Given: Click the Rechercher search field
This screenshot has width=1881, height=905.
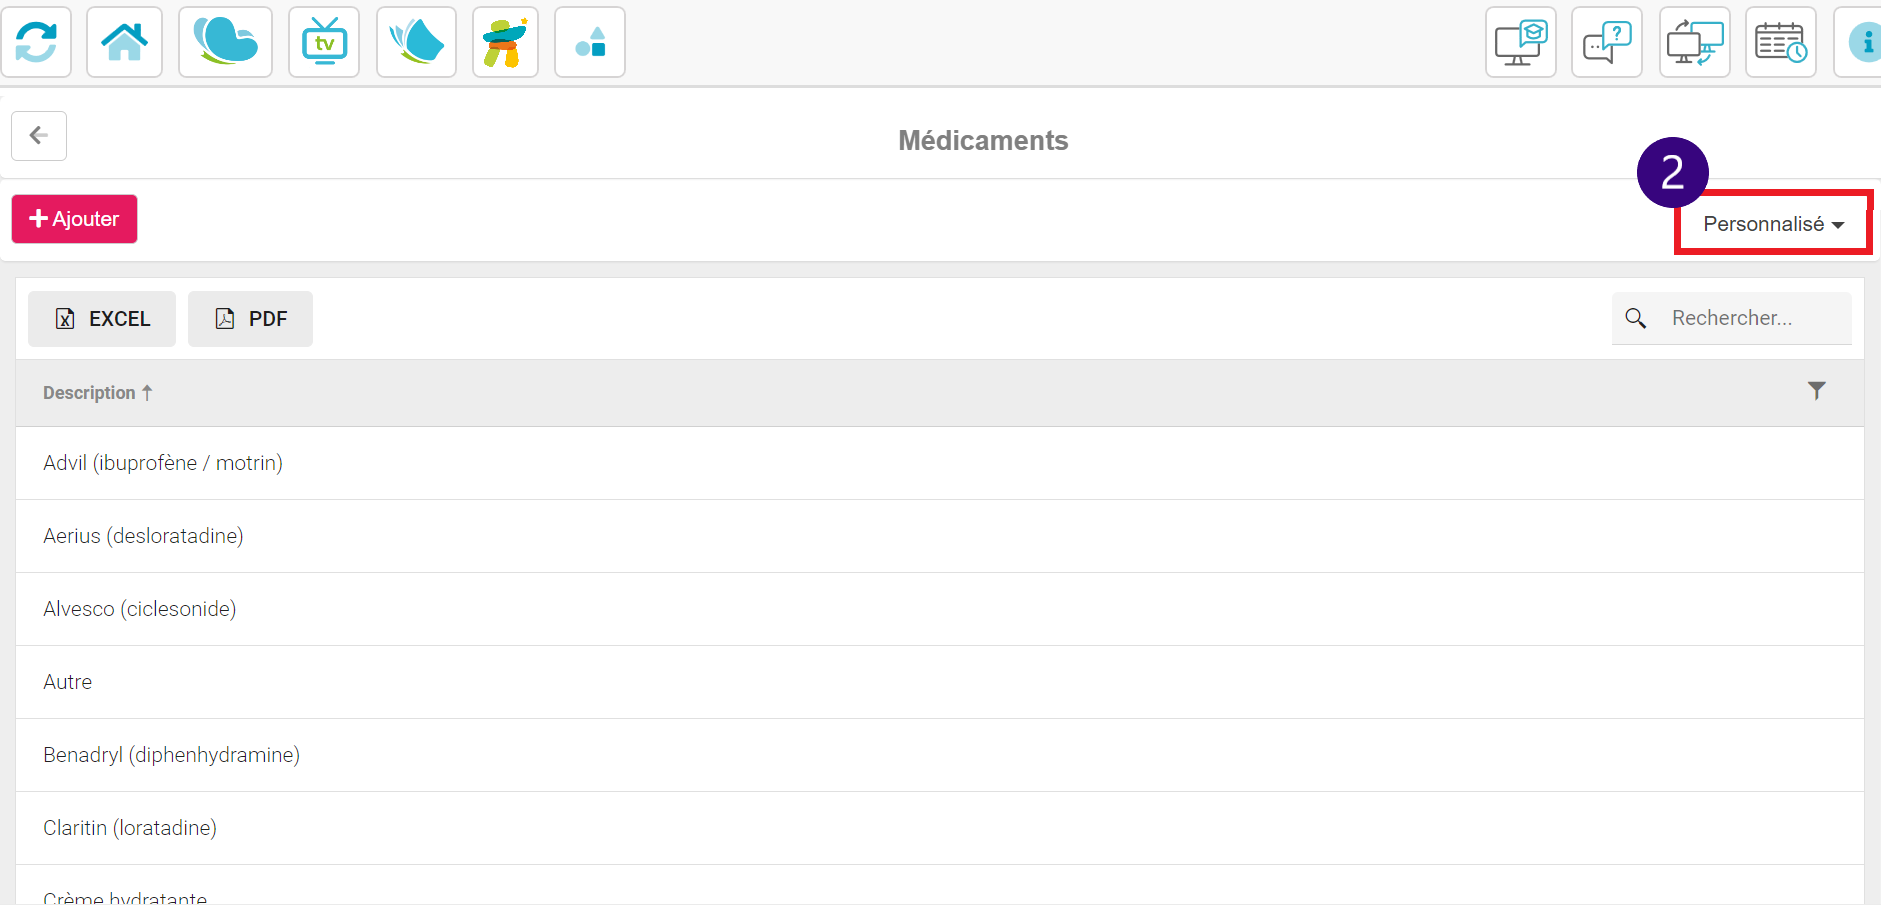Looking at the screenshot, I should click(1732, 318).
